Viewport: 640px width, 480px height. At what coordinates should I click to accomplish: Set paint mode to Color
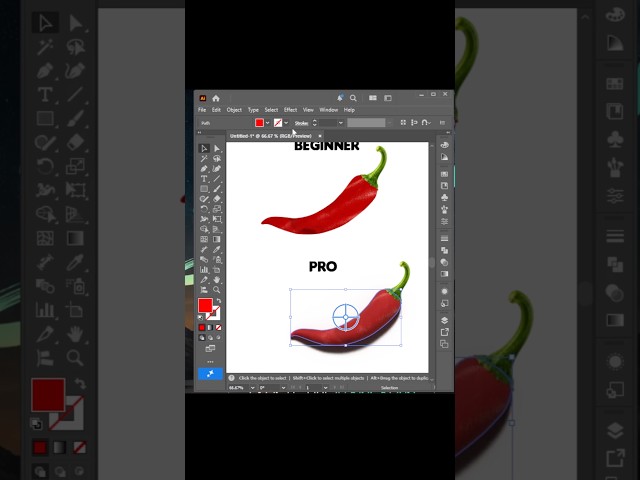pos(202,327)
